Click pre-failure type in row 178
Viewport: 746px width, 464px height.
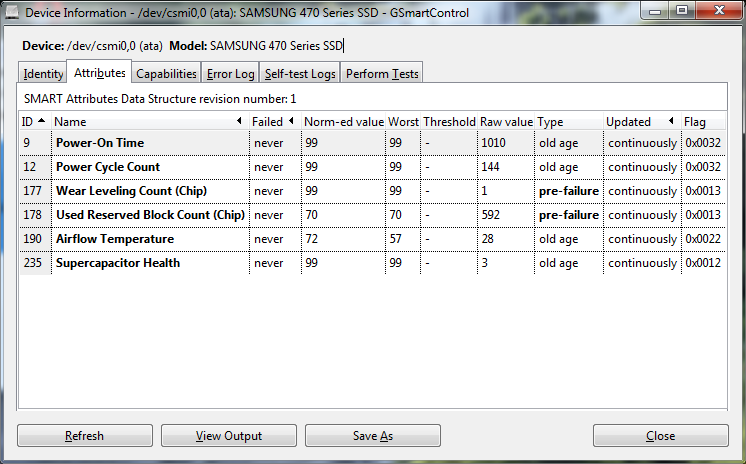(x=569, y=215)
